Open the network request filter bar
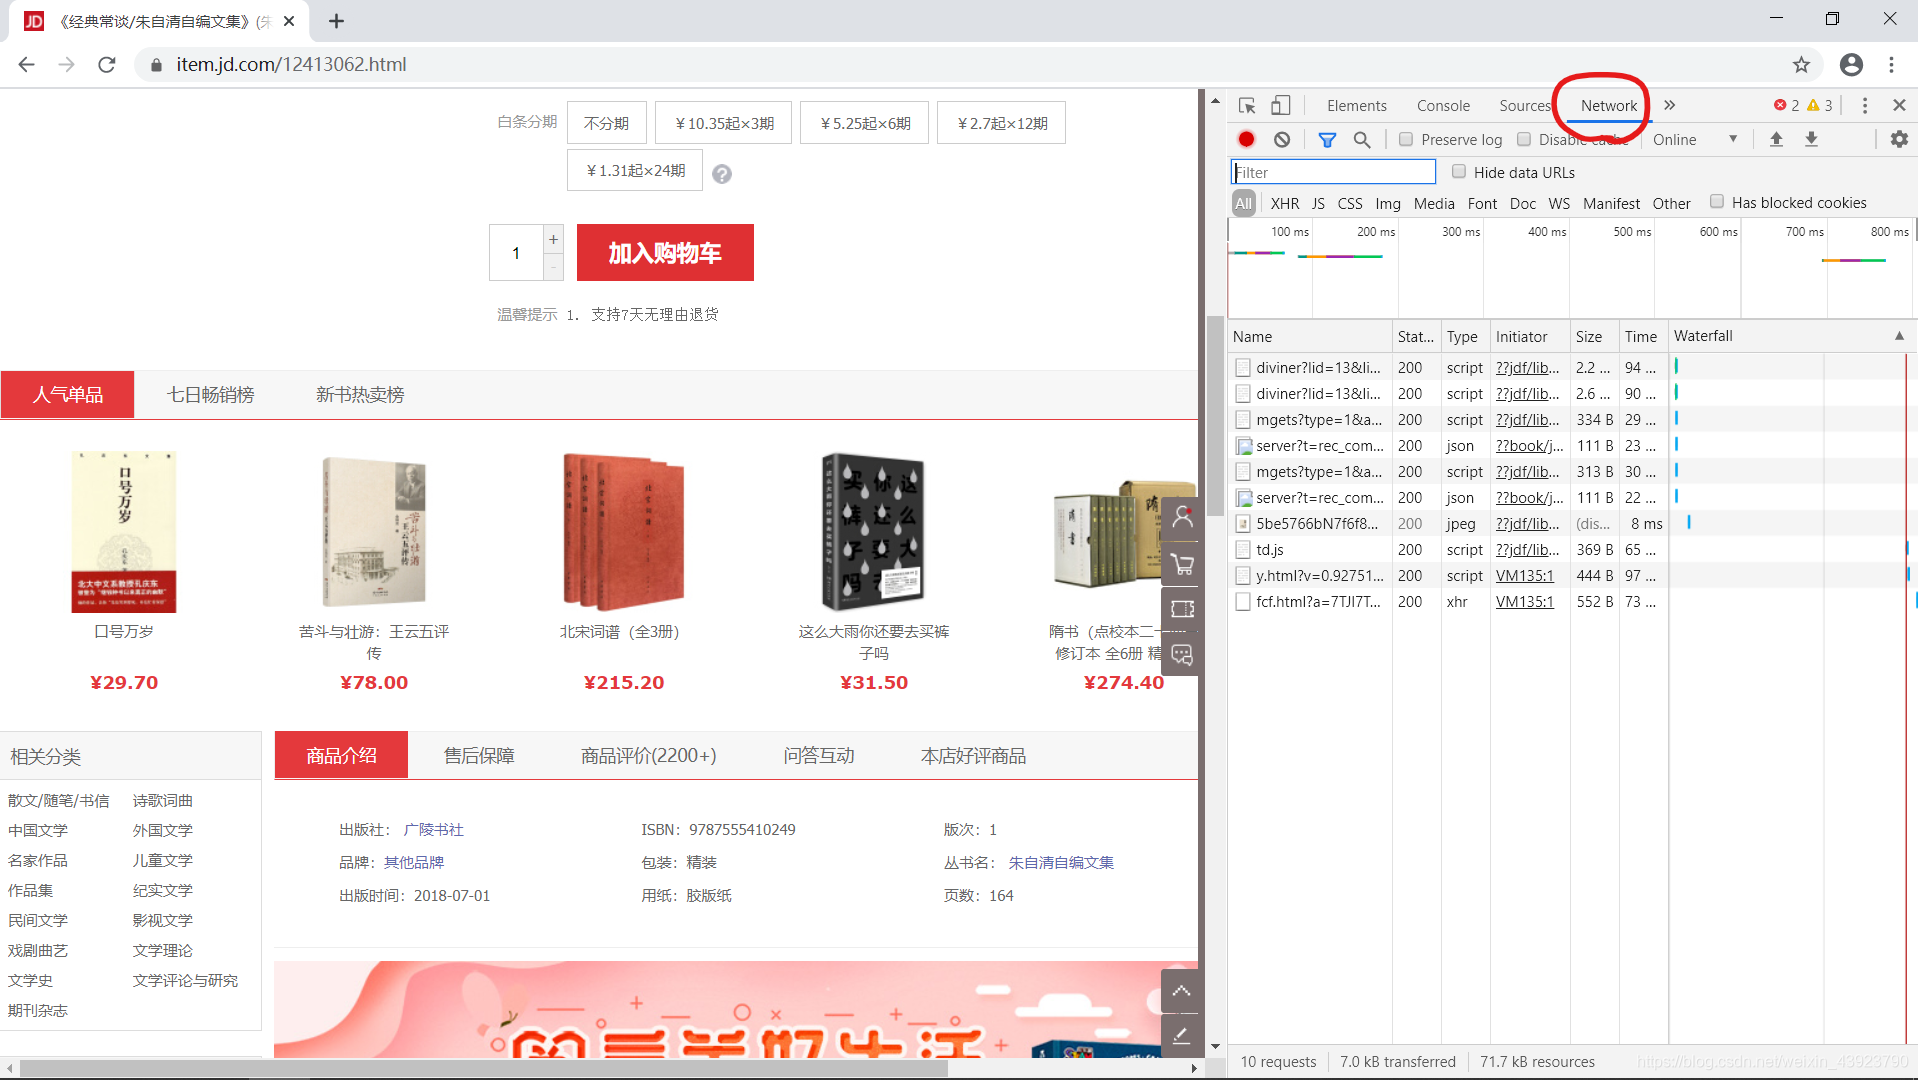Viewport: 1918px width, 1080px height. pos(1327,139)
